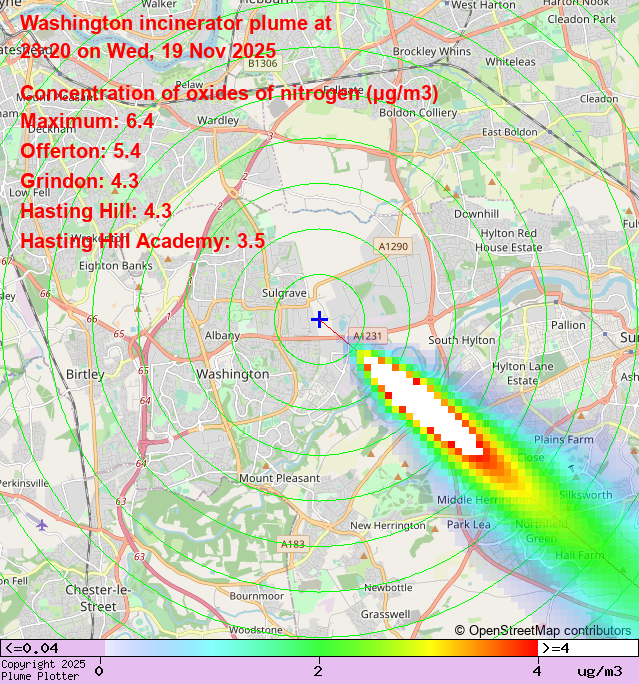Click the >=4 white scale box
This screenshot has height=684, width=639.
tap(588, 648)
